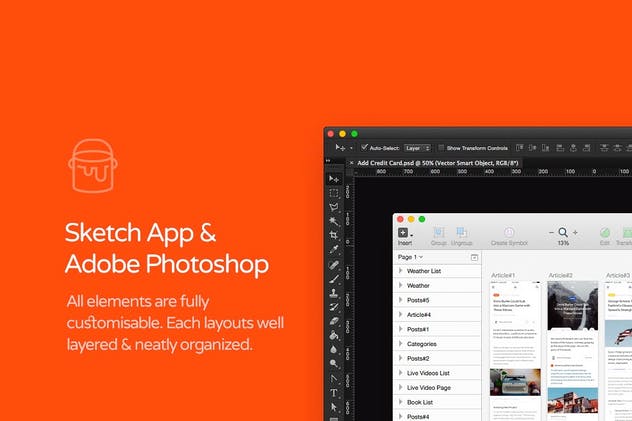Toggle the Auto-Select checkbox
632x421 pixels.
click(x=365, y=147)
